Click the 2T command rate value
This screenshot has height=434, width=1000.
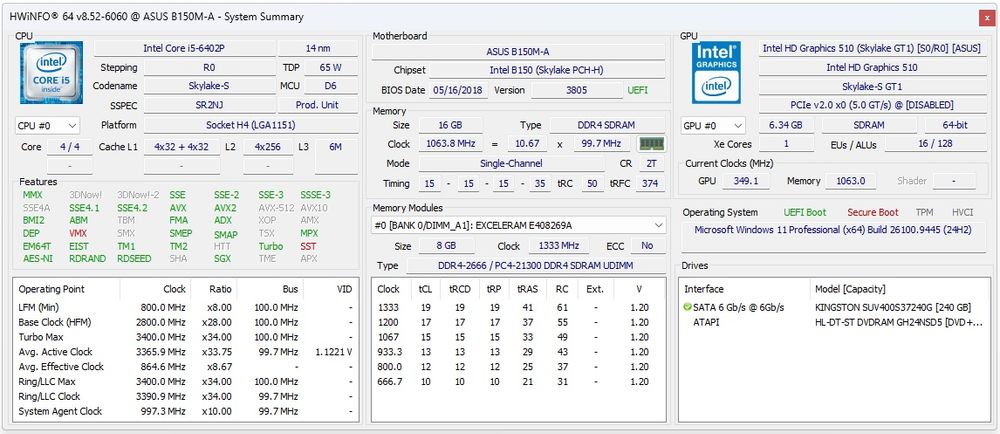(651, 164)
